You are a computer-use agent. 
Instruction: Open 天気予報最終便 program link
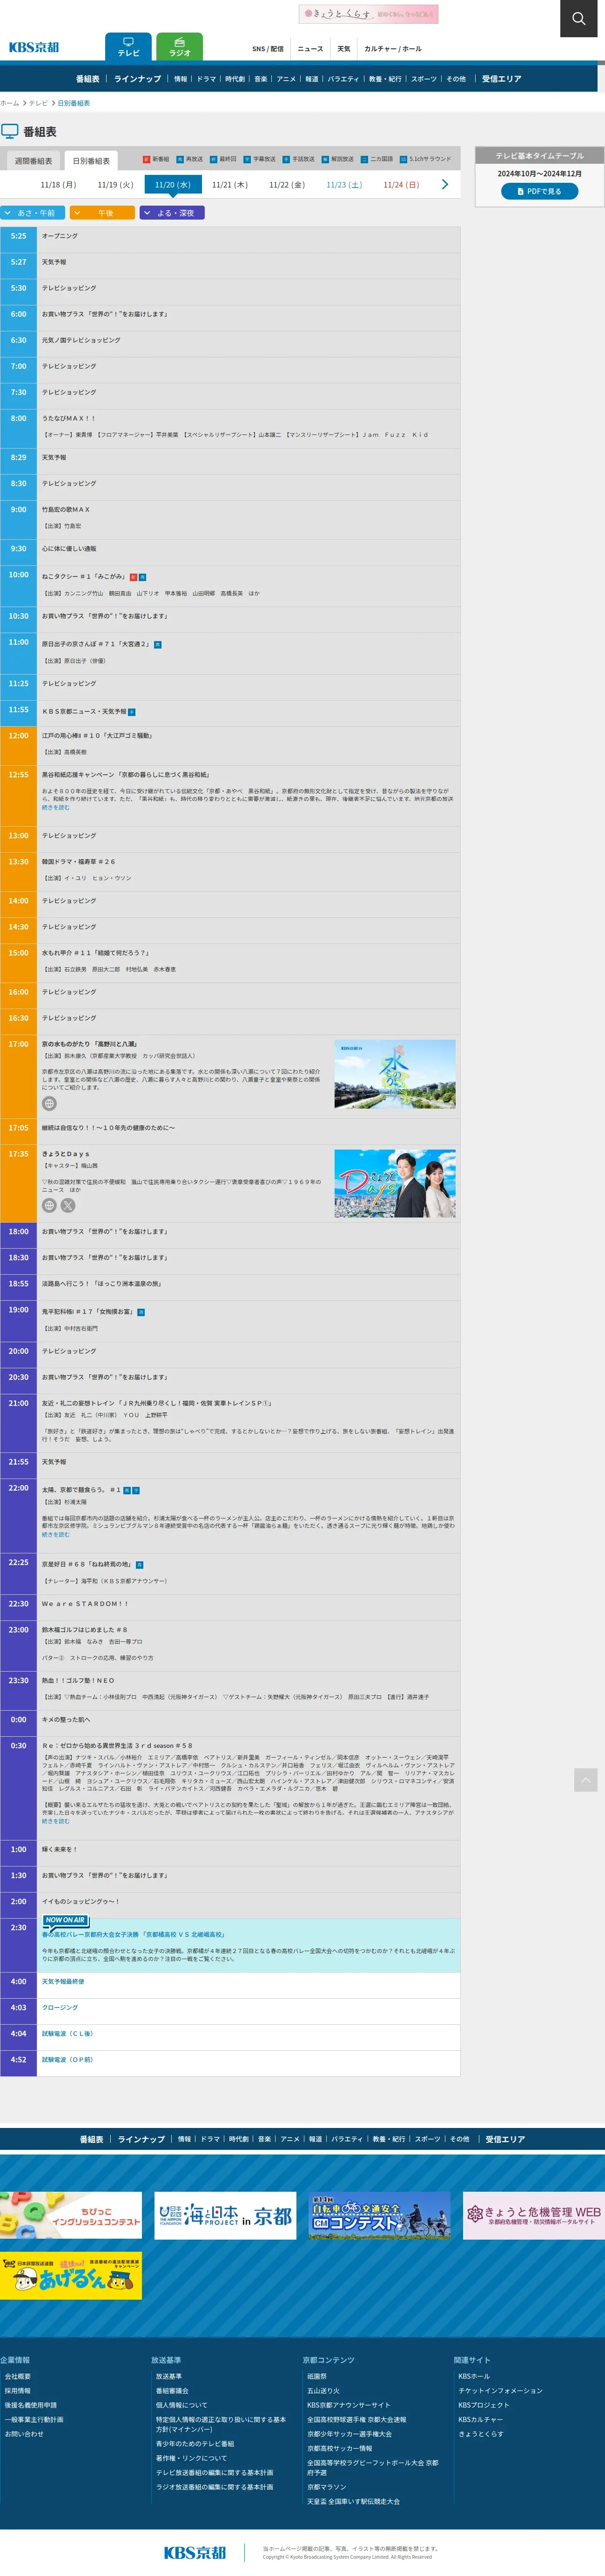point(63,1981)
